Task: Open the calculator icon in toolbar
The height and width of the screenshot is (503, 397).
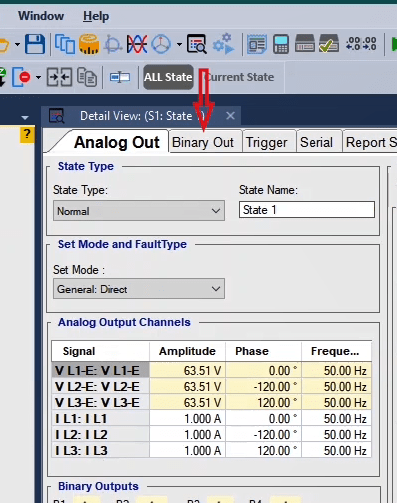Action: pos(281,44)
